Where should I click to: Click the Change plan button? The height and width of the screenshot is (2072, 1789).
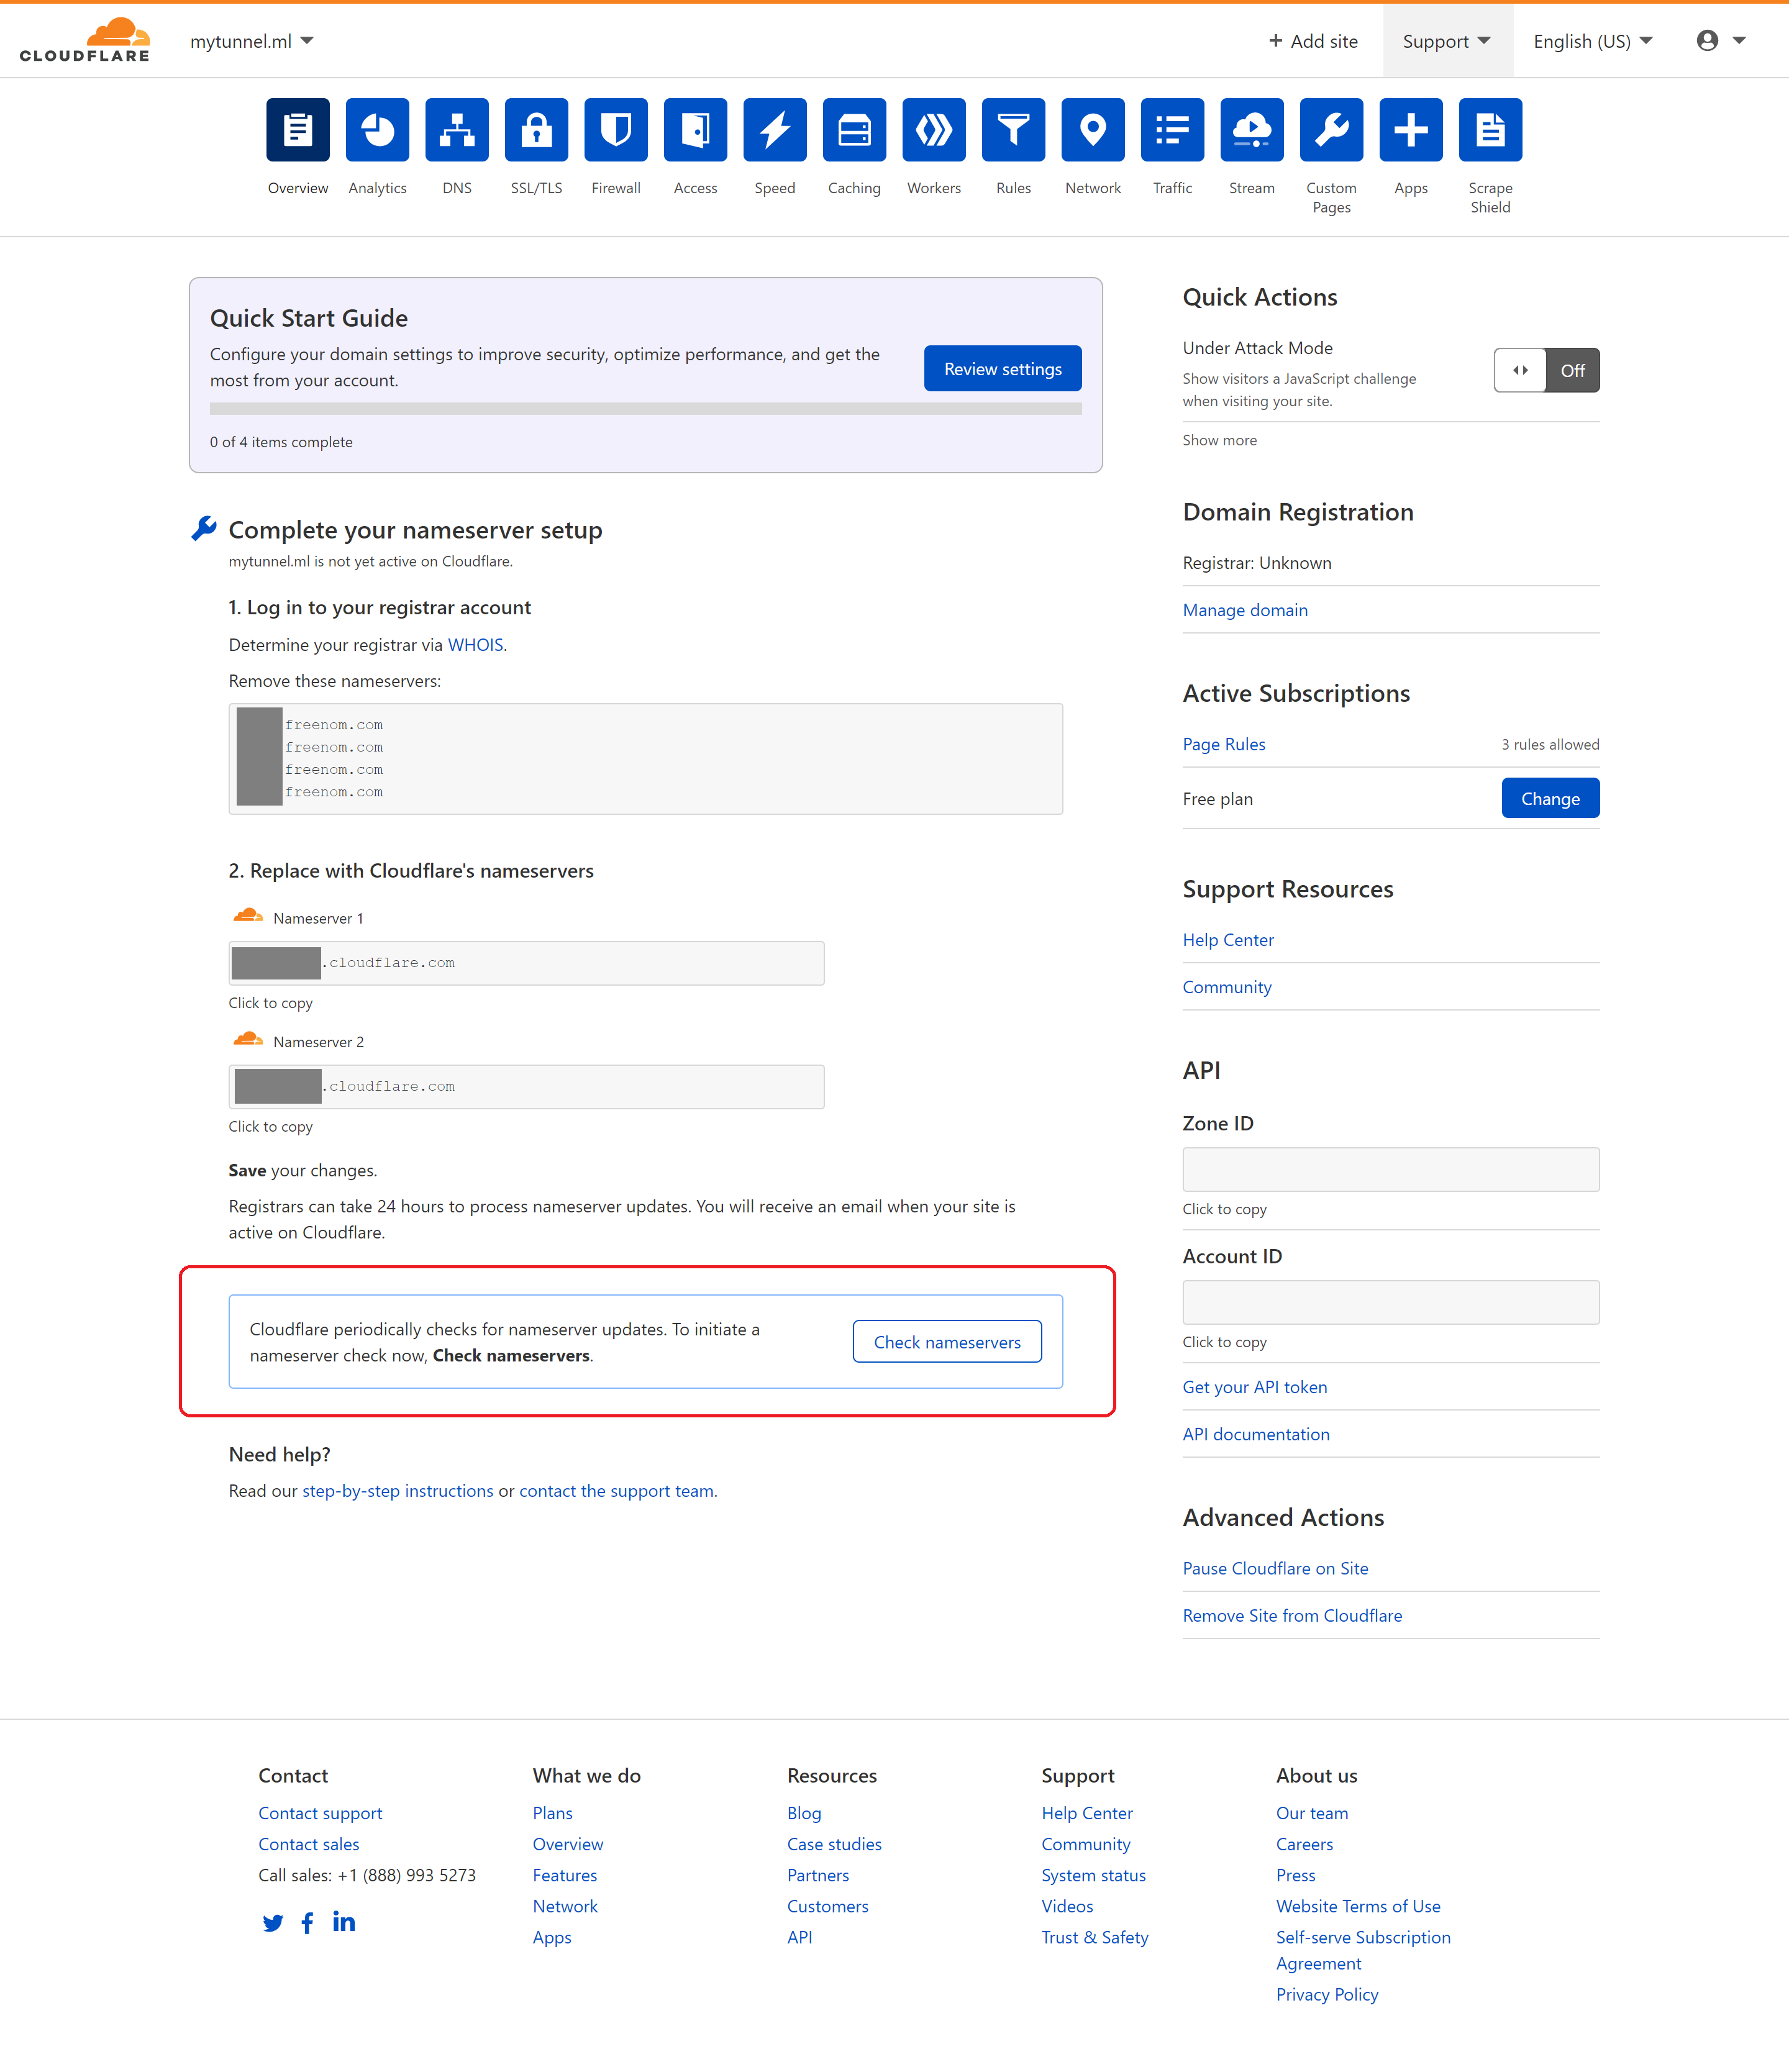click(1550, 798)
